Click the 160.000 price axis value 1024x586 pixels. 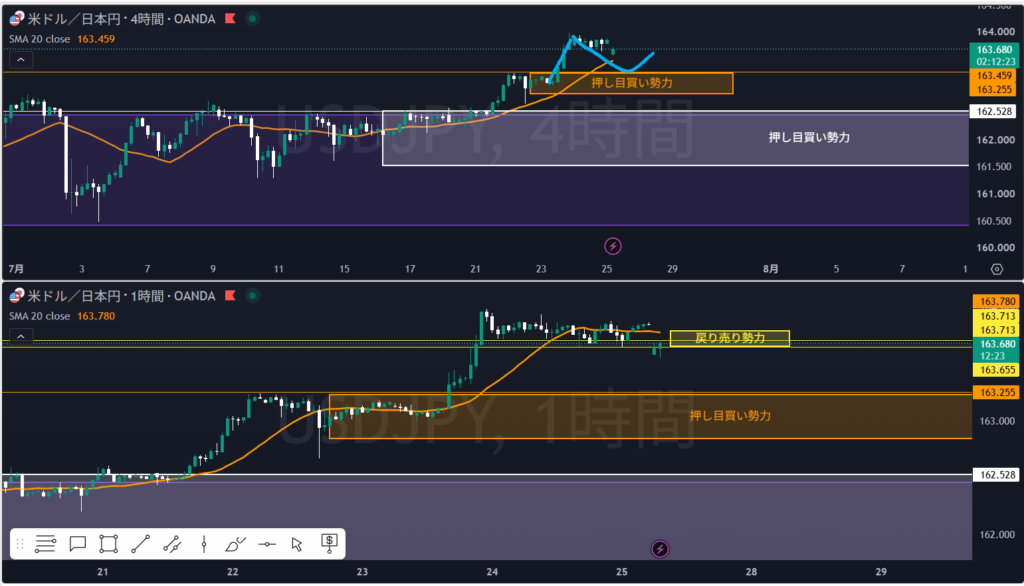point(995,248)
